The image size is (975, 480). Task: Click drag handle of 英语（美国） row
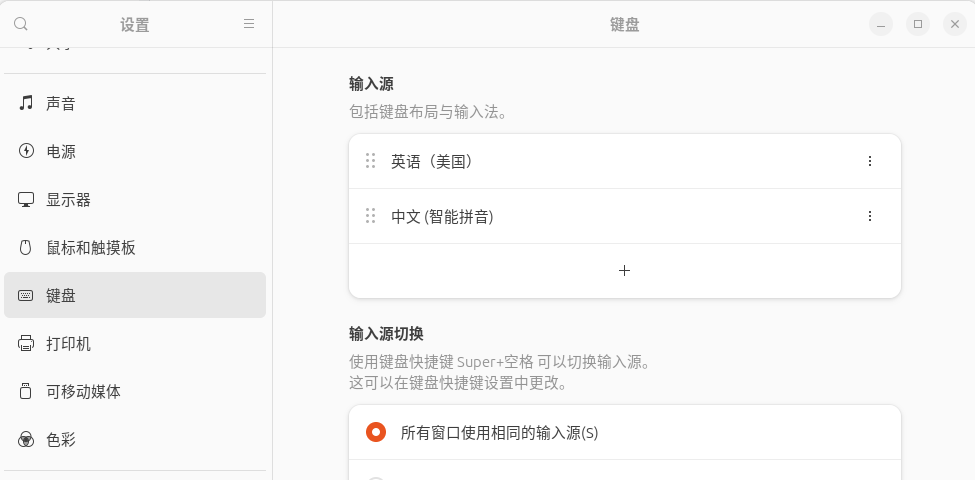pos(371,161)
